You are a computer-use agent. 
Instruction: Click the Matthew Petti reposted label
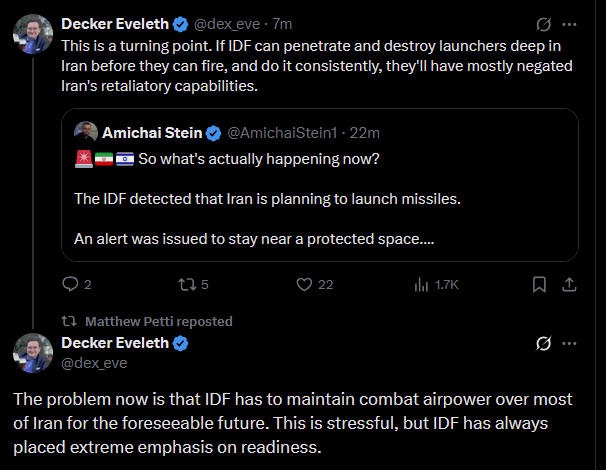click(159, 321)
